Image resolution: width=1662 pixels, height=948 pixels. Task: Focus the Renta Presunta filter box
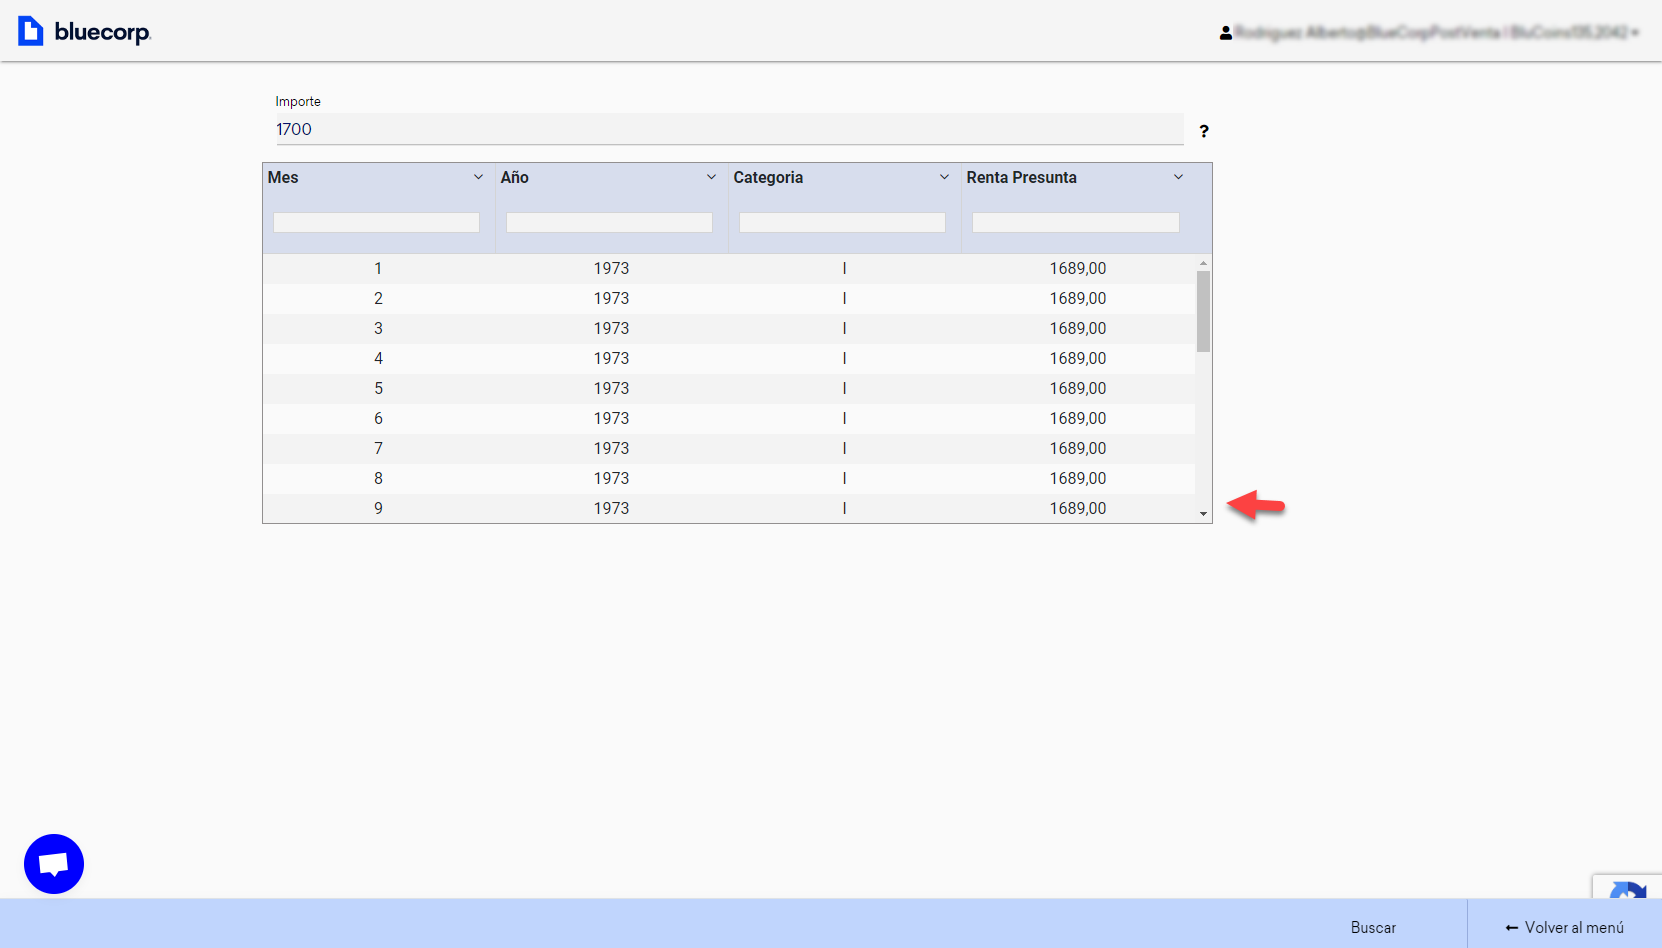[1075, 222]
